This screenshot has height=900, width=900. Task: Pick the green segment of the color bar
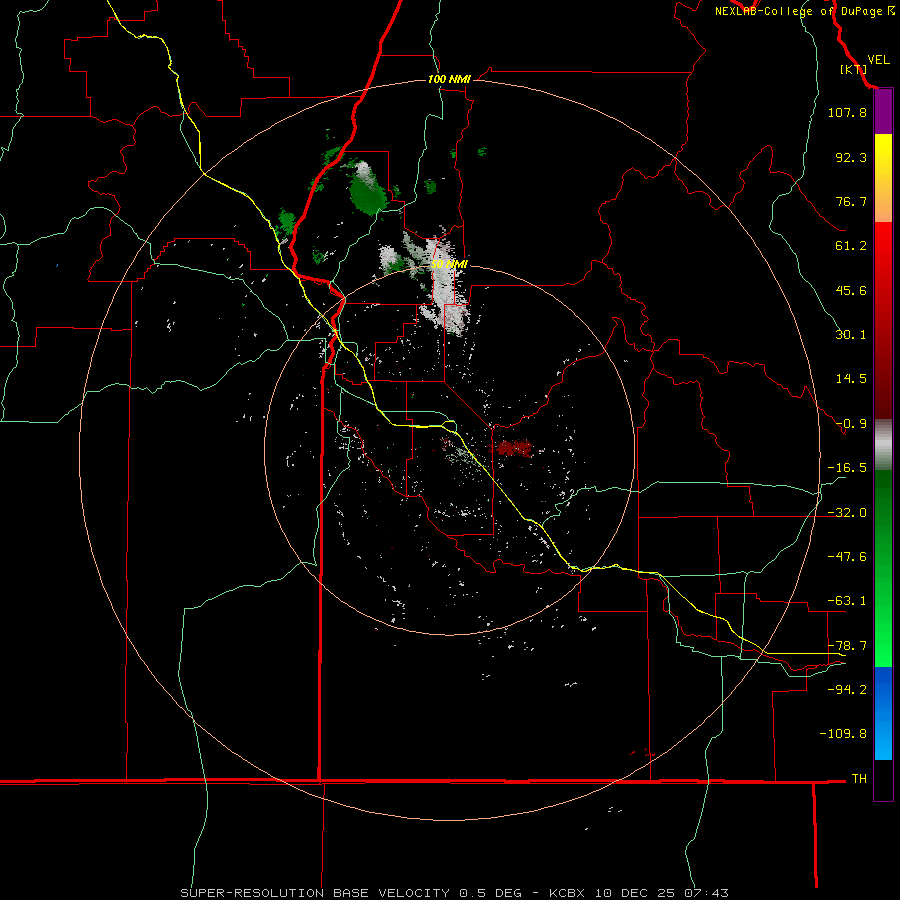[x=883, y=568]
